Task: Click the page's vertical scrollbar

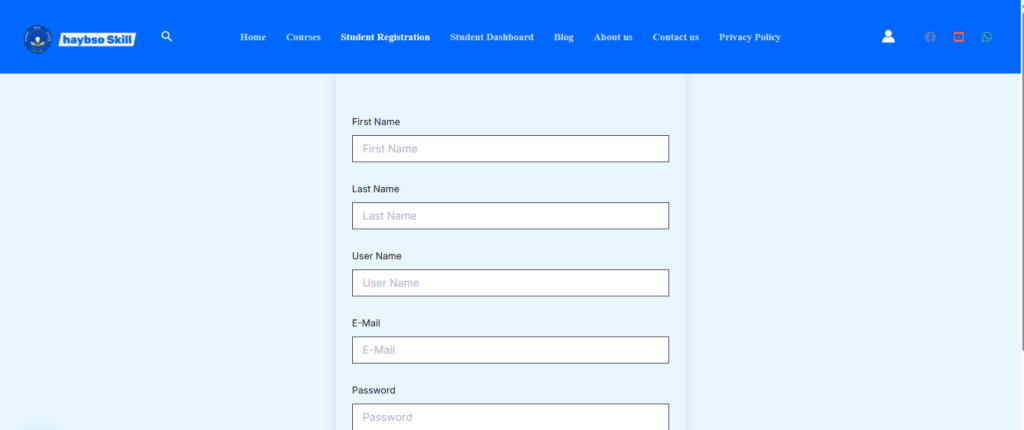Action: click(1020, 200)
